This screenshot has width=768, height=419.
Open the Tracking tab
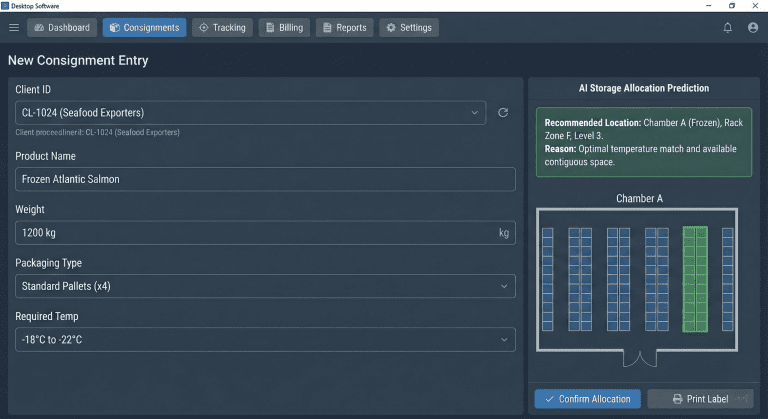coord(222,28)
